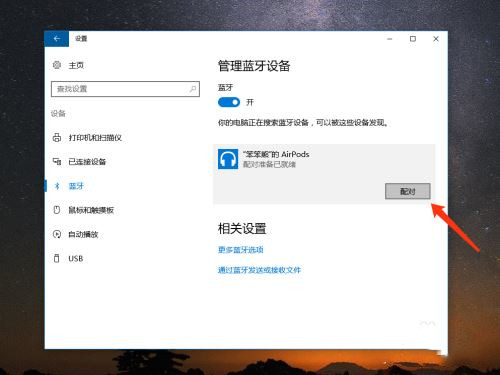The width and height of the screenshot is (500, 375).
Task: Click the 配对 pair button
Action: click(x=408, y=191)
